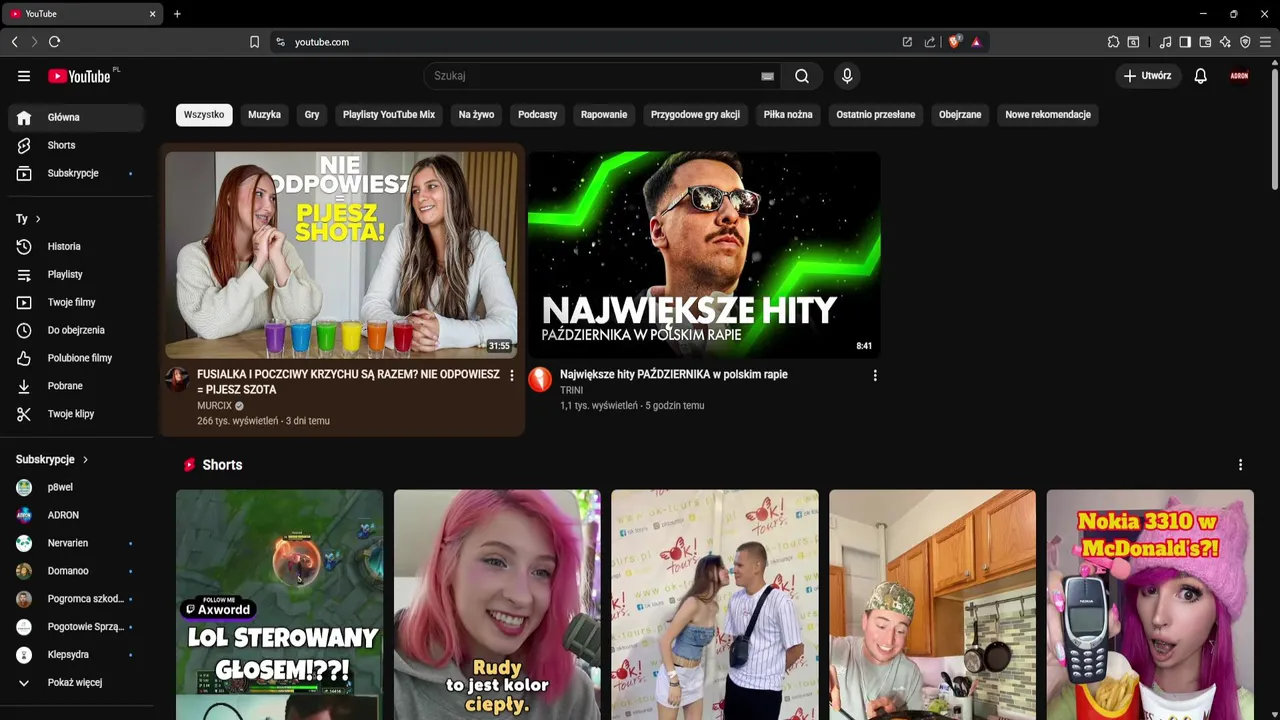The height and width of the screenshot is (720, 1280).
Task: Open the Rudy to jest kolor ciepły Short
Action: click(497, 605)
